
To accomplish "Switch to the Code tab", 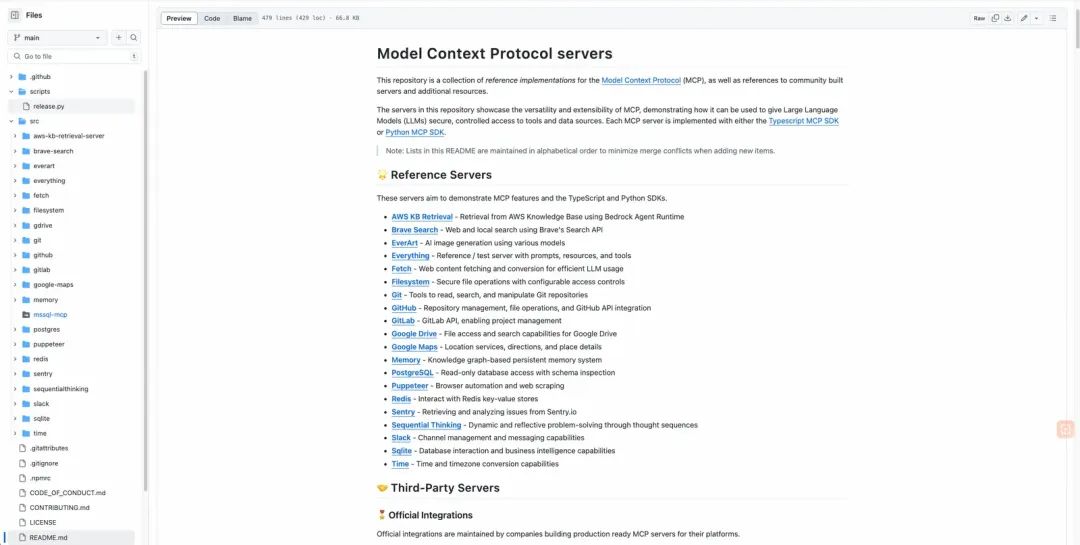I will point(212,18).
